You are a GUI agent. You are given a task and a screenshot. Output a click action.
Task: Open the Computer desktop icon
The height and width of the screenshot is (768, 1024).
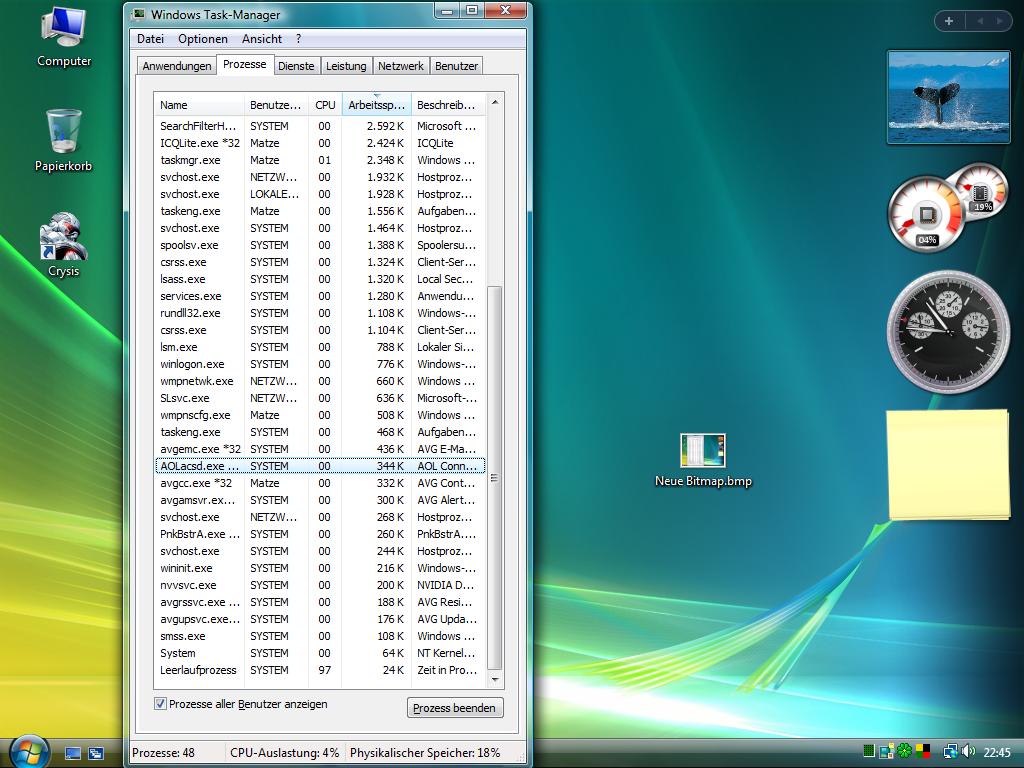63,37
